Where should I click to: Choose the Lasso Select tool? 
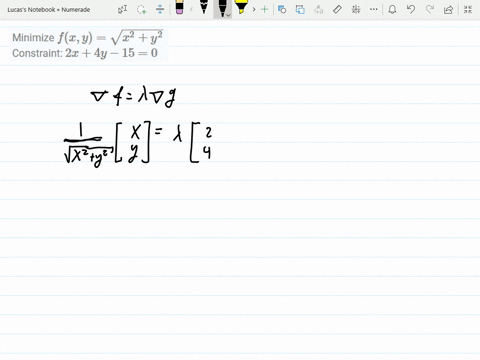[141, 9]
